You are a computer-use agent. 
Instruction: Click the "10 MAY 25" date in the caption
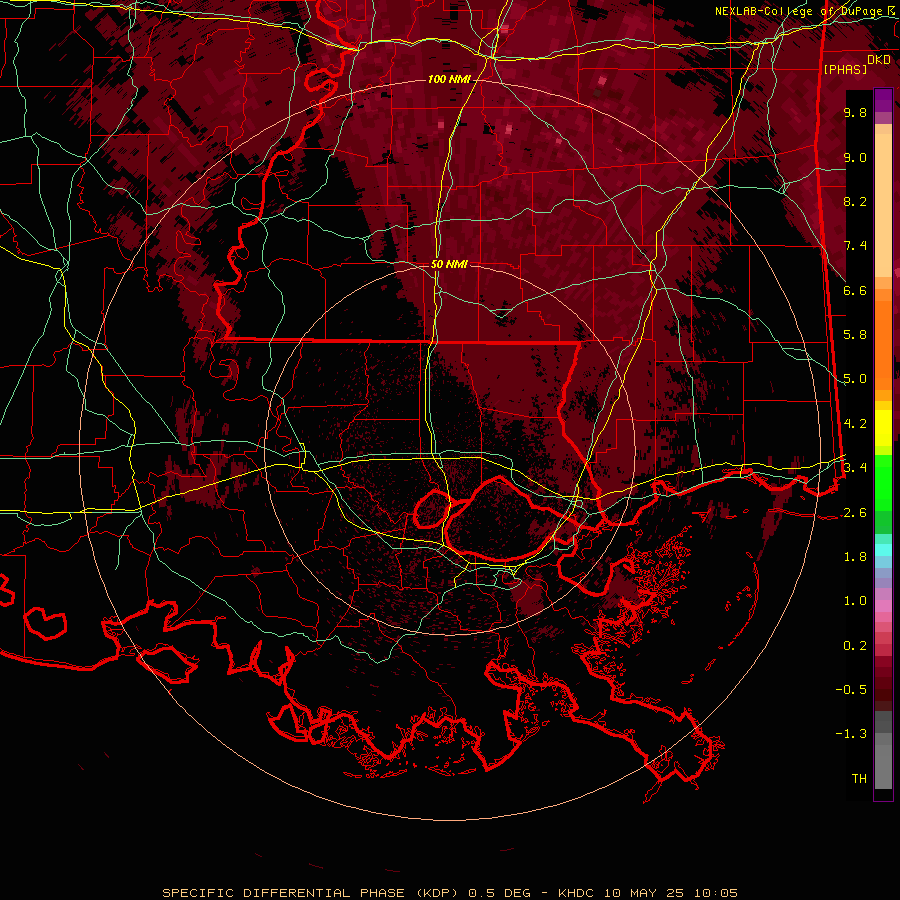point(643,893)
